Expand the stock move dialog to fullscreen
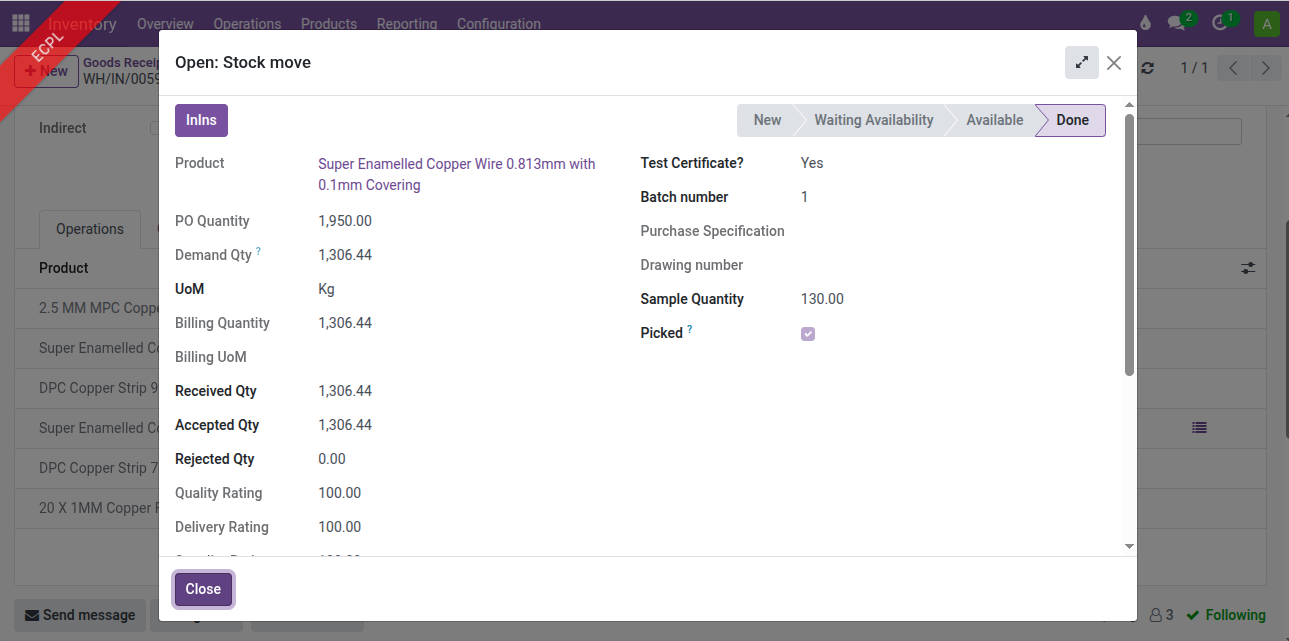This screenshot has width=1289, height=641. tap(1081, 63)
